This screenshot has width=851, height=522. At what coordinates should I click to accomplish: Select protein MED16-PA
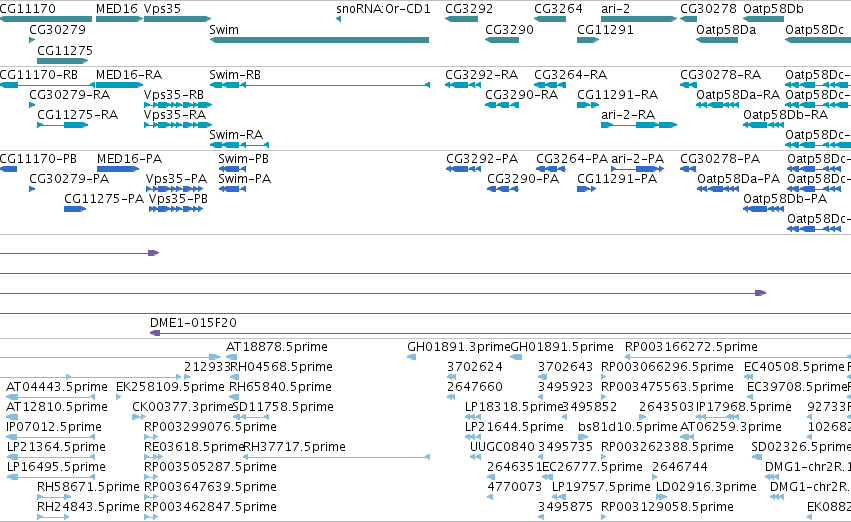tap(129, 159)
